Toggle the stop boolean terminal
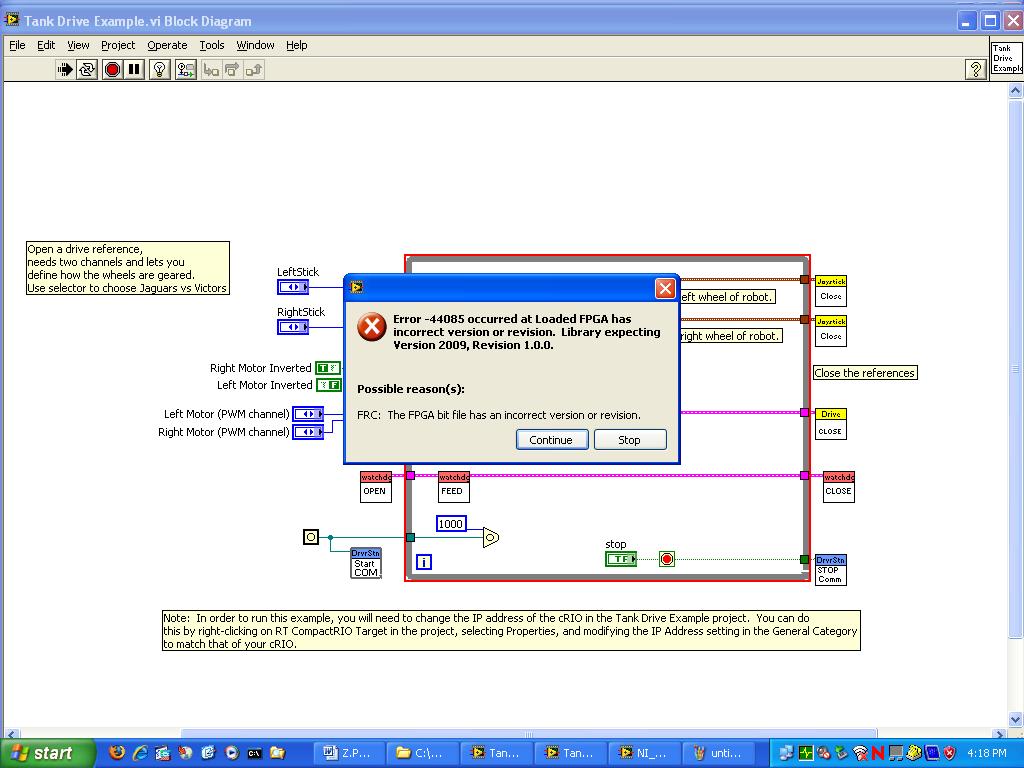This screenshot has height=768, width=1024. [621, 559]
